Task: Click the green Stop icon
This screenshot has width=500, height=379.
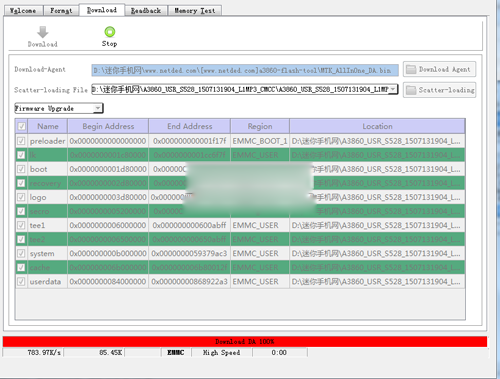Action: click(110, 32)
